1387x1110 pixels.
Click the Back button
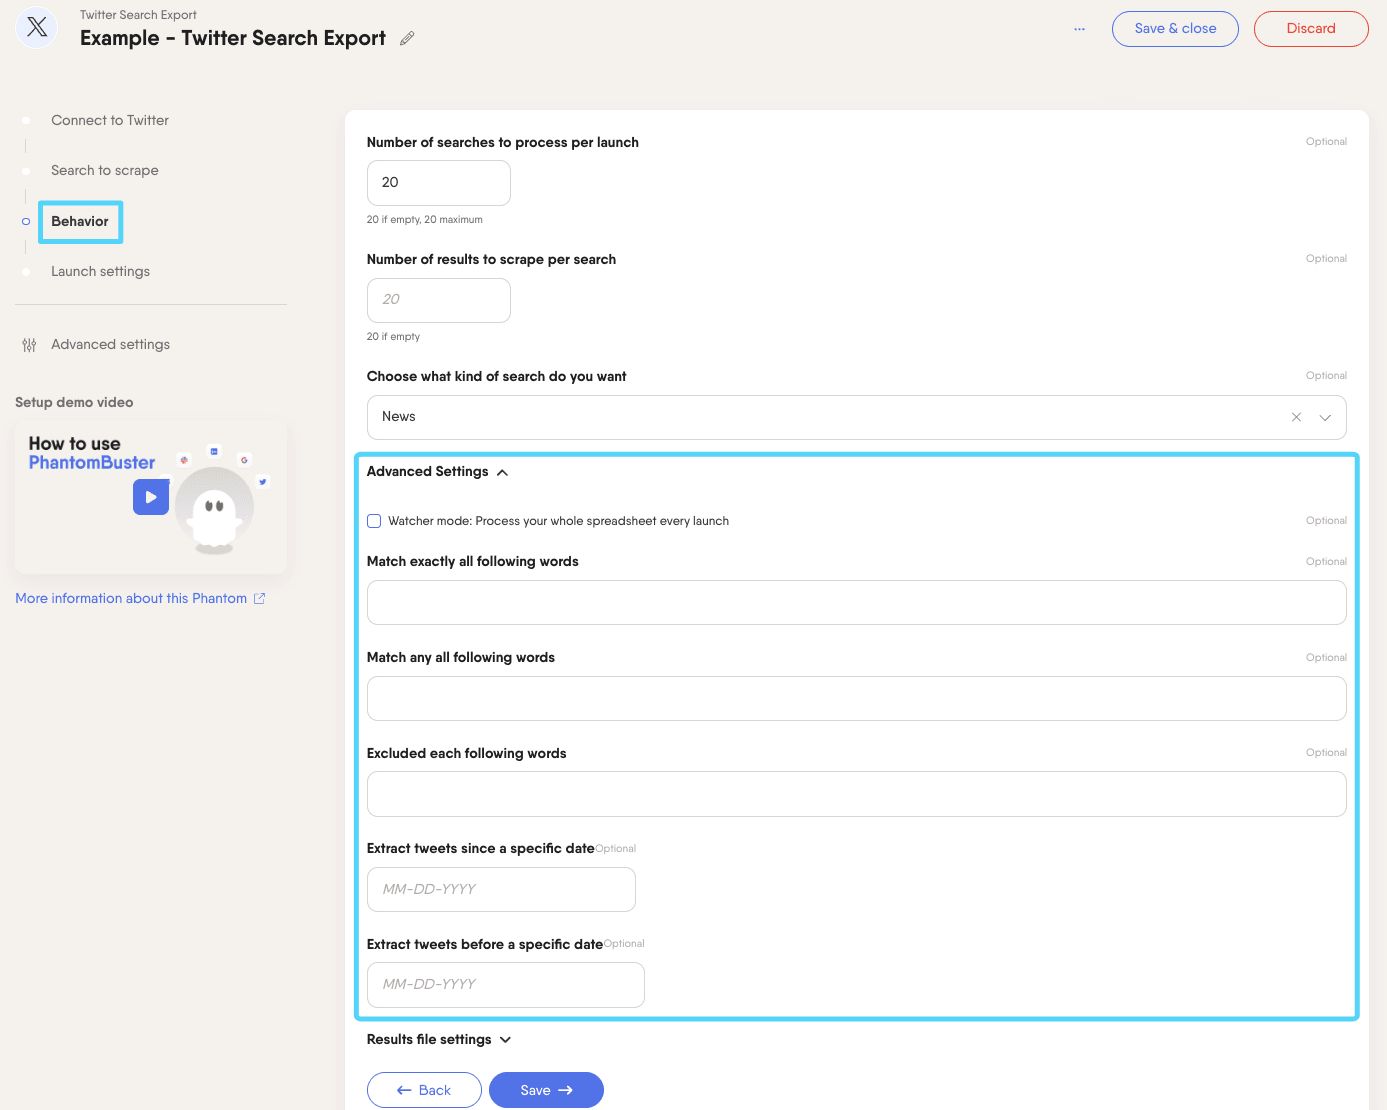click(x=424, y=1090)
